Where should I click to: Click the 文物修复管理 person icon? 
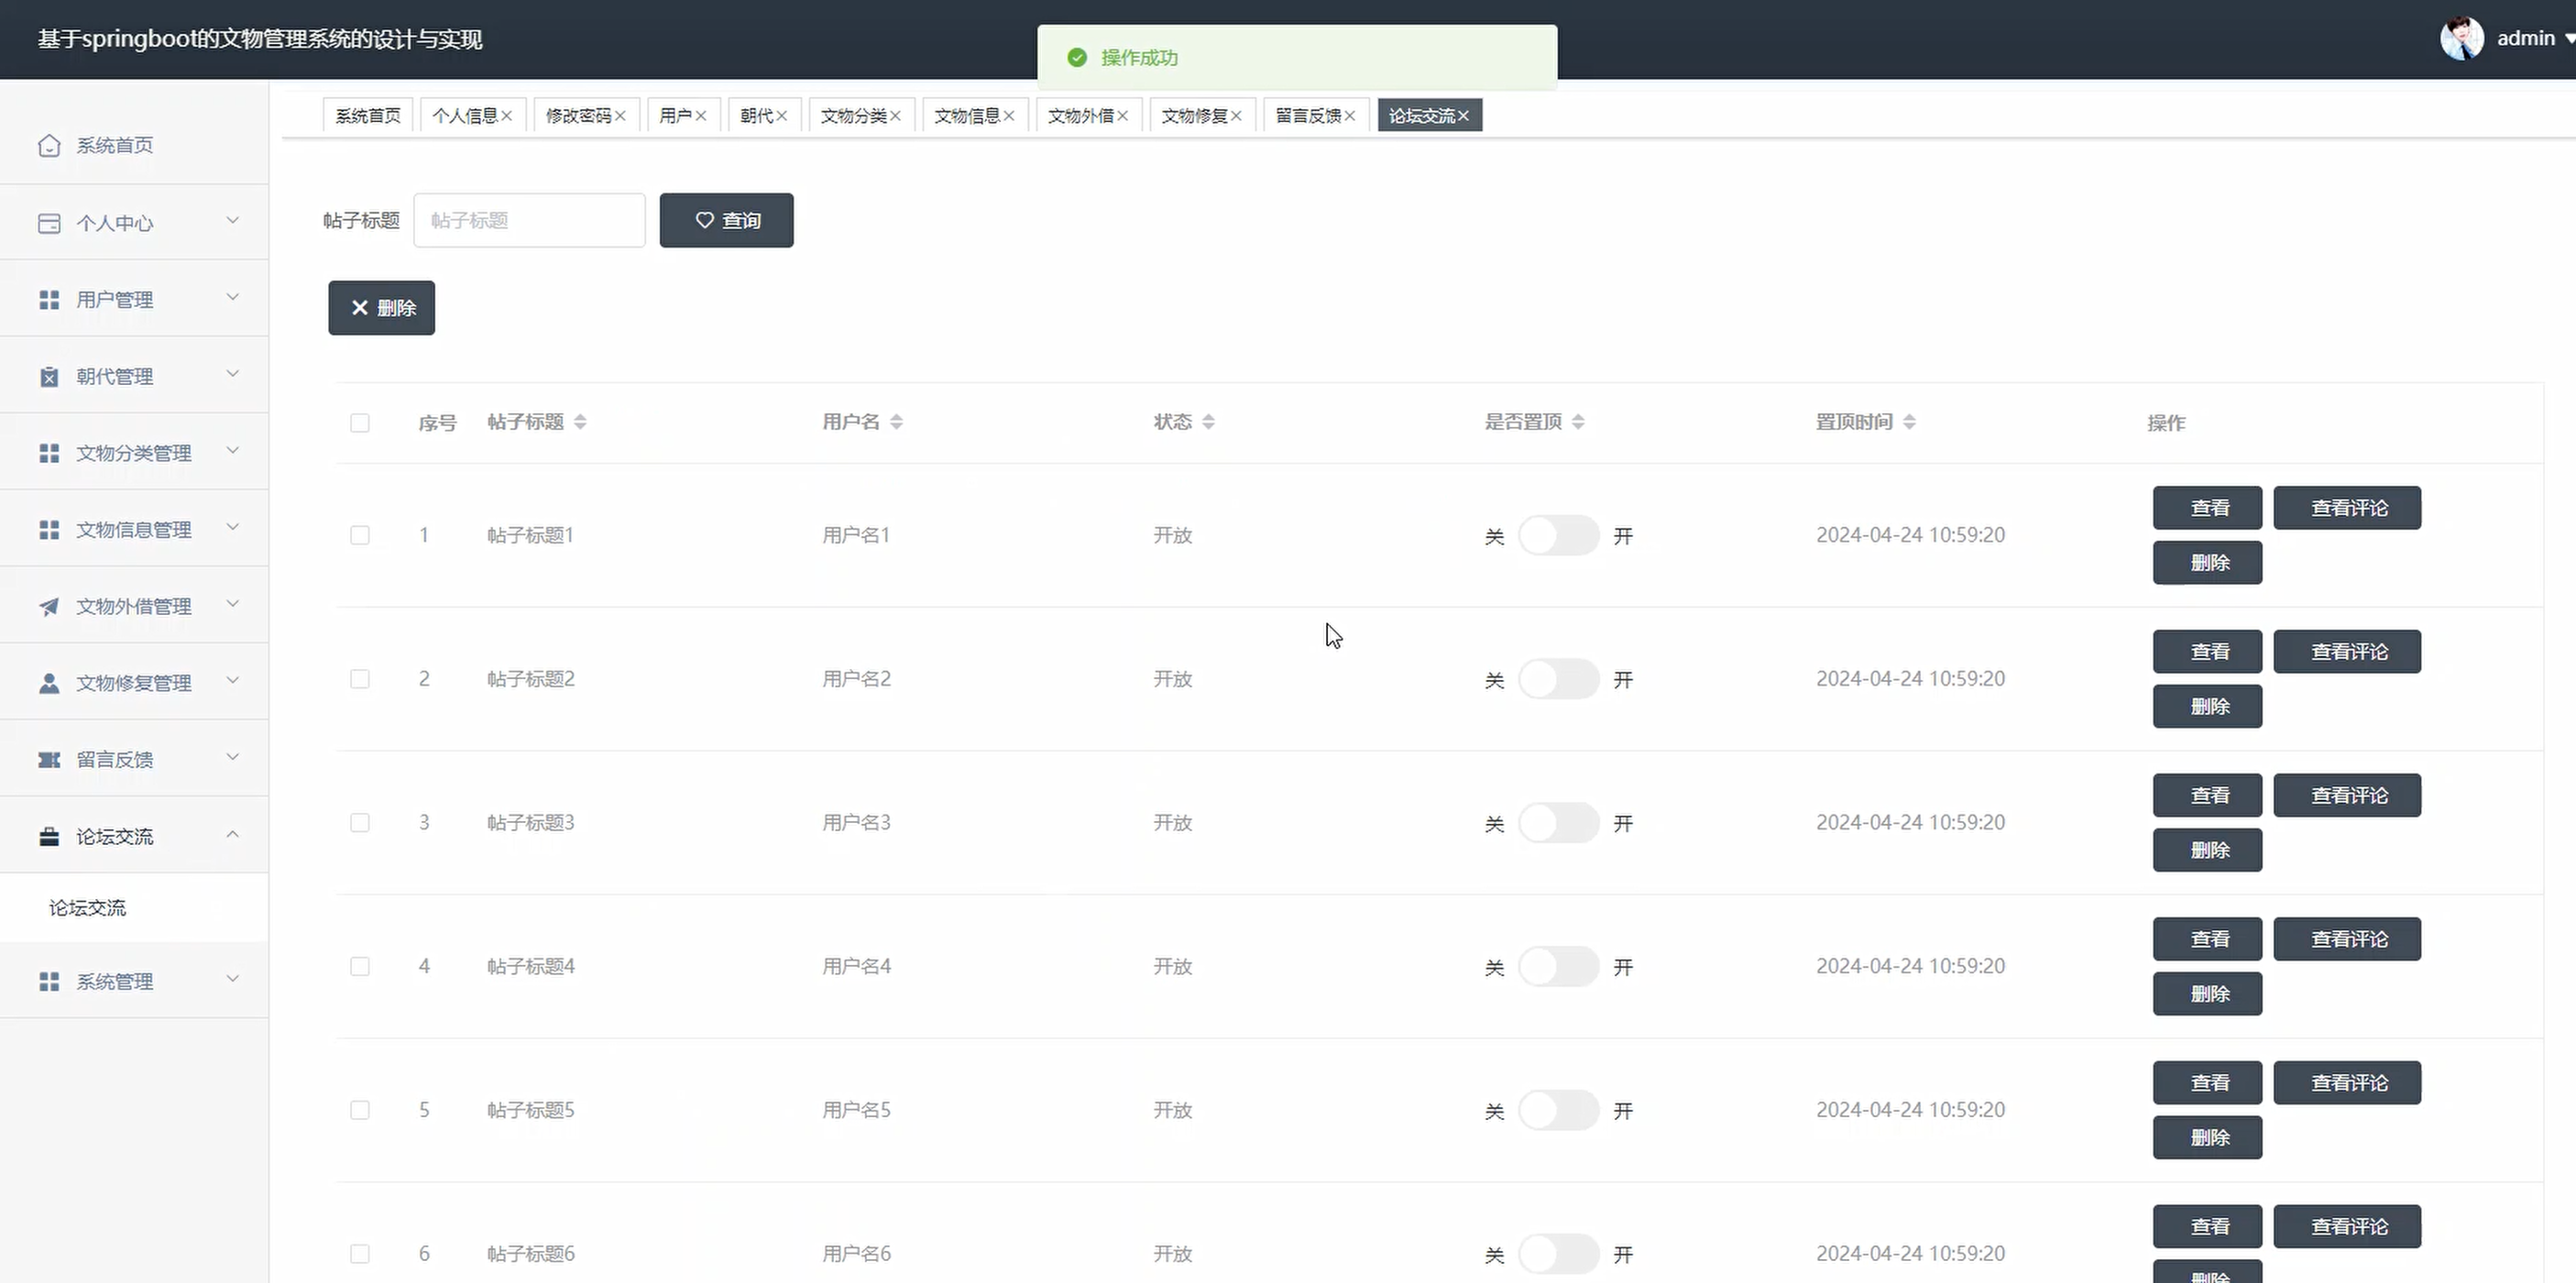coord(49,683)
